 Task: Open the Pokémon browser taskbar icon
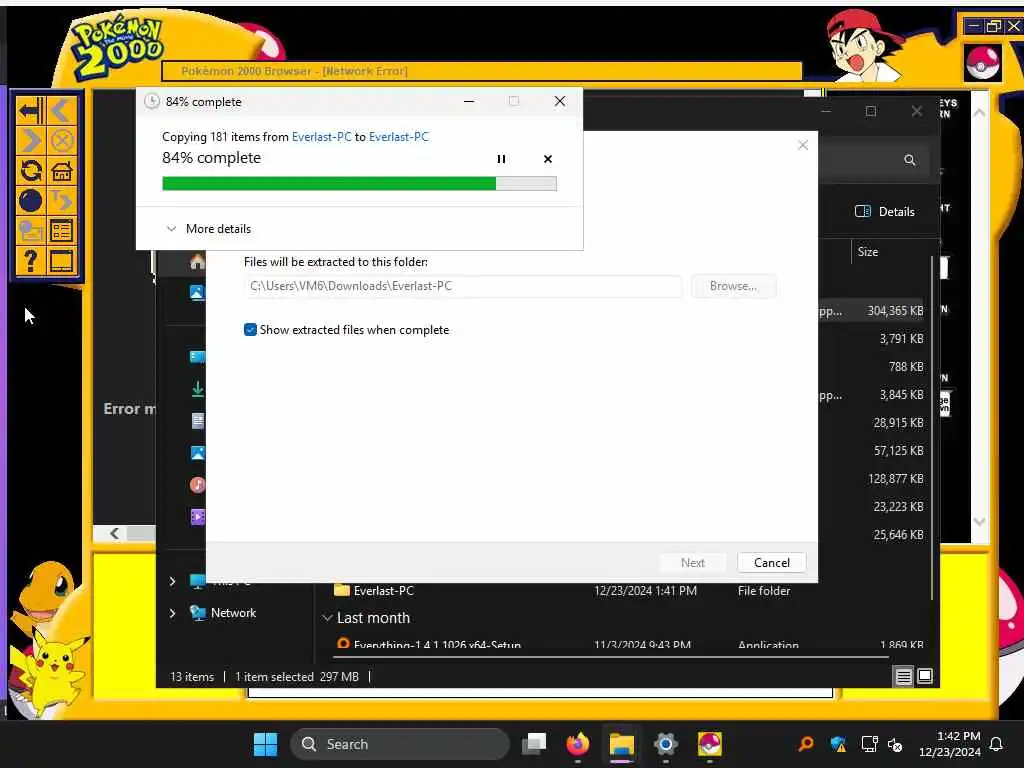tap(709, 744)
